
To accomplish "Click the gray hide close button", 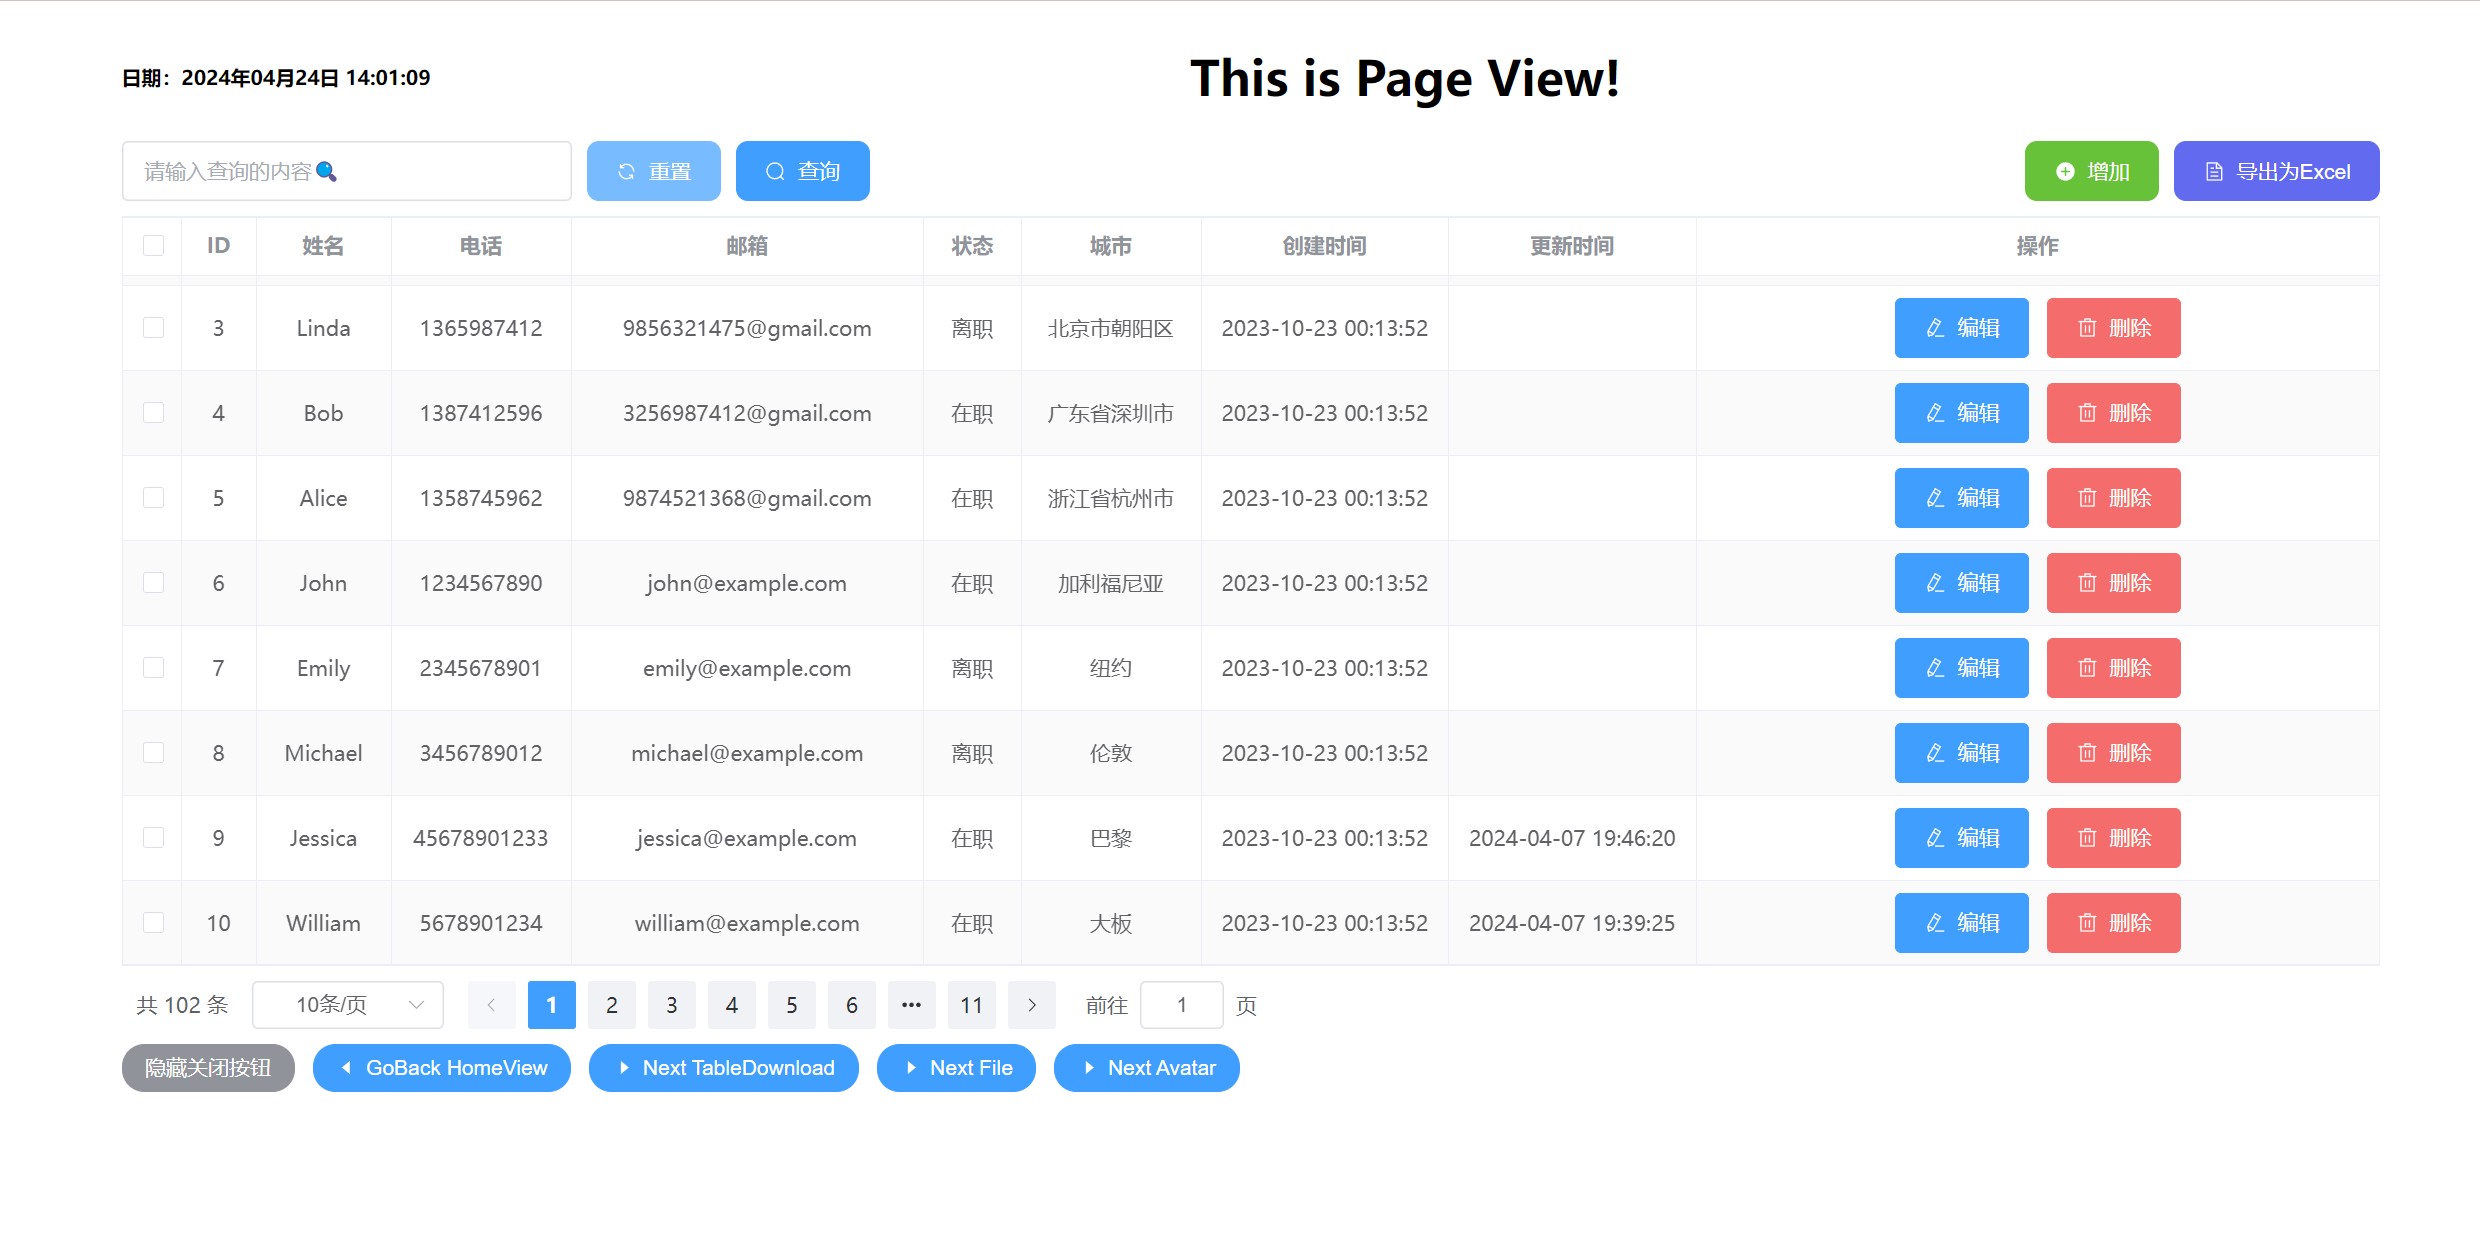I will [208, 1068].
